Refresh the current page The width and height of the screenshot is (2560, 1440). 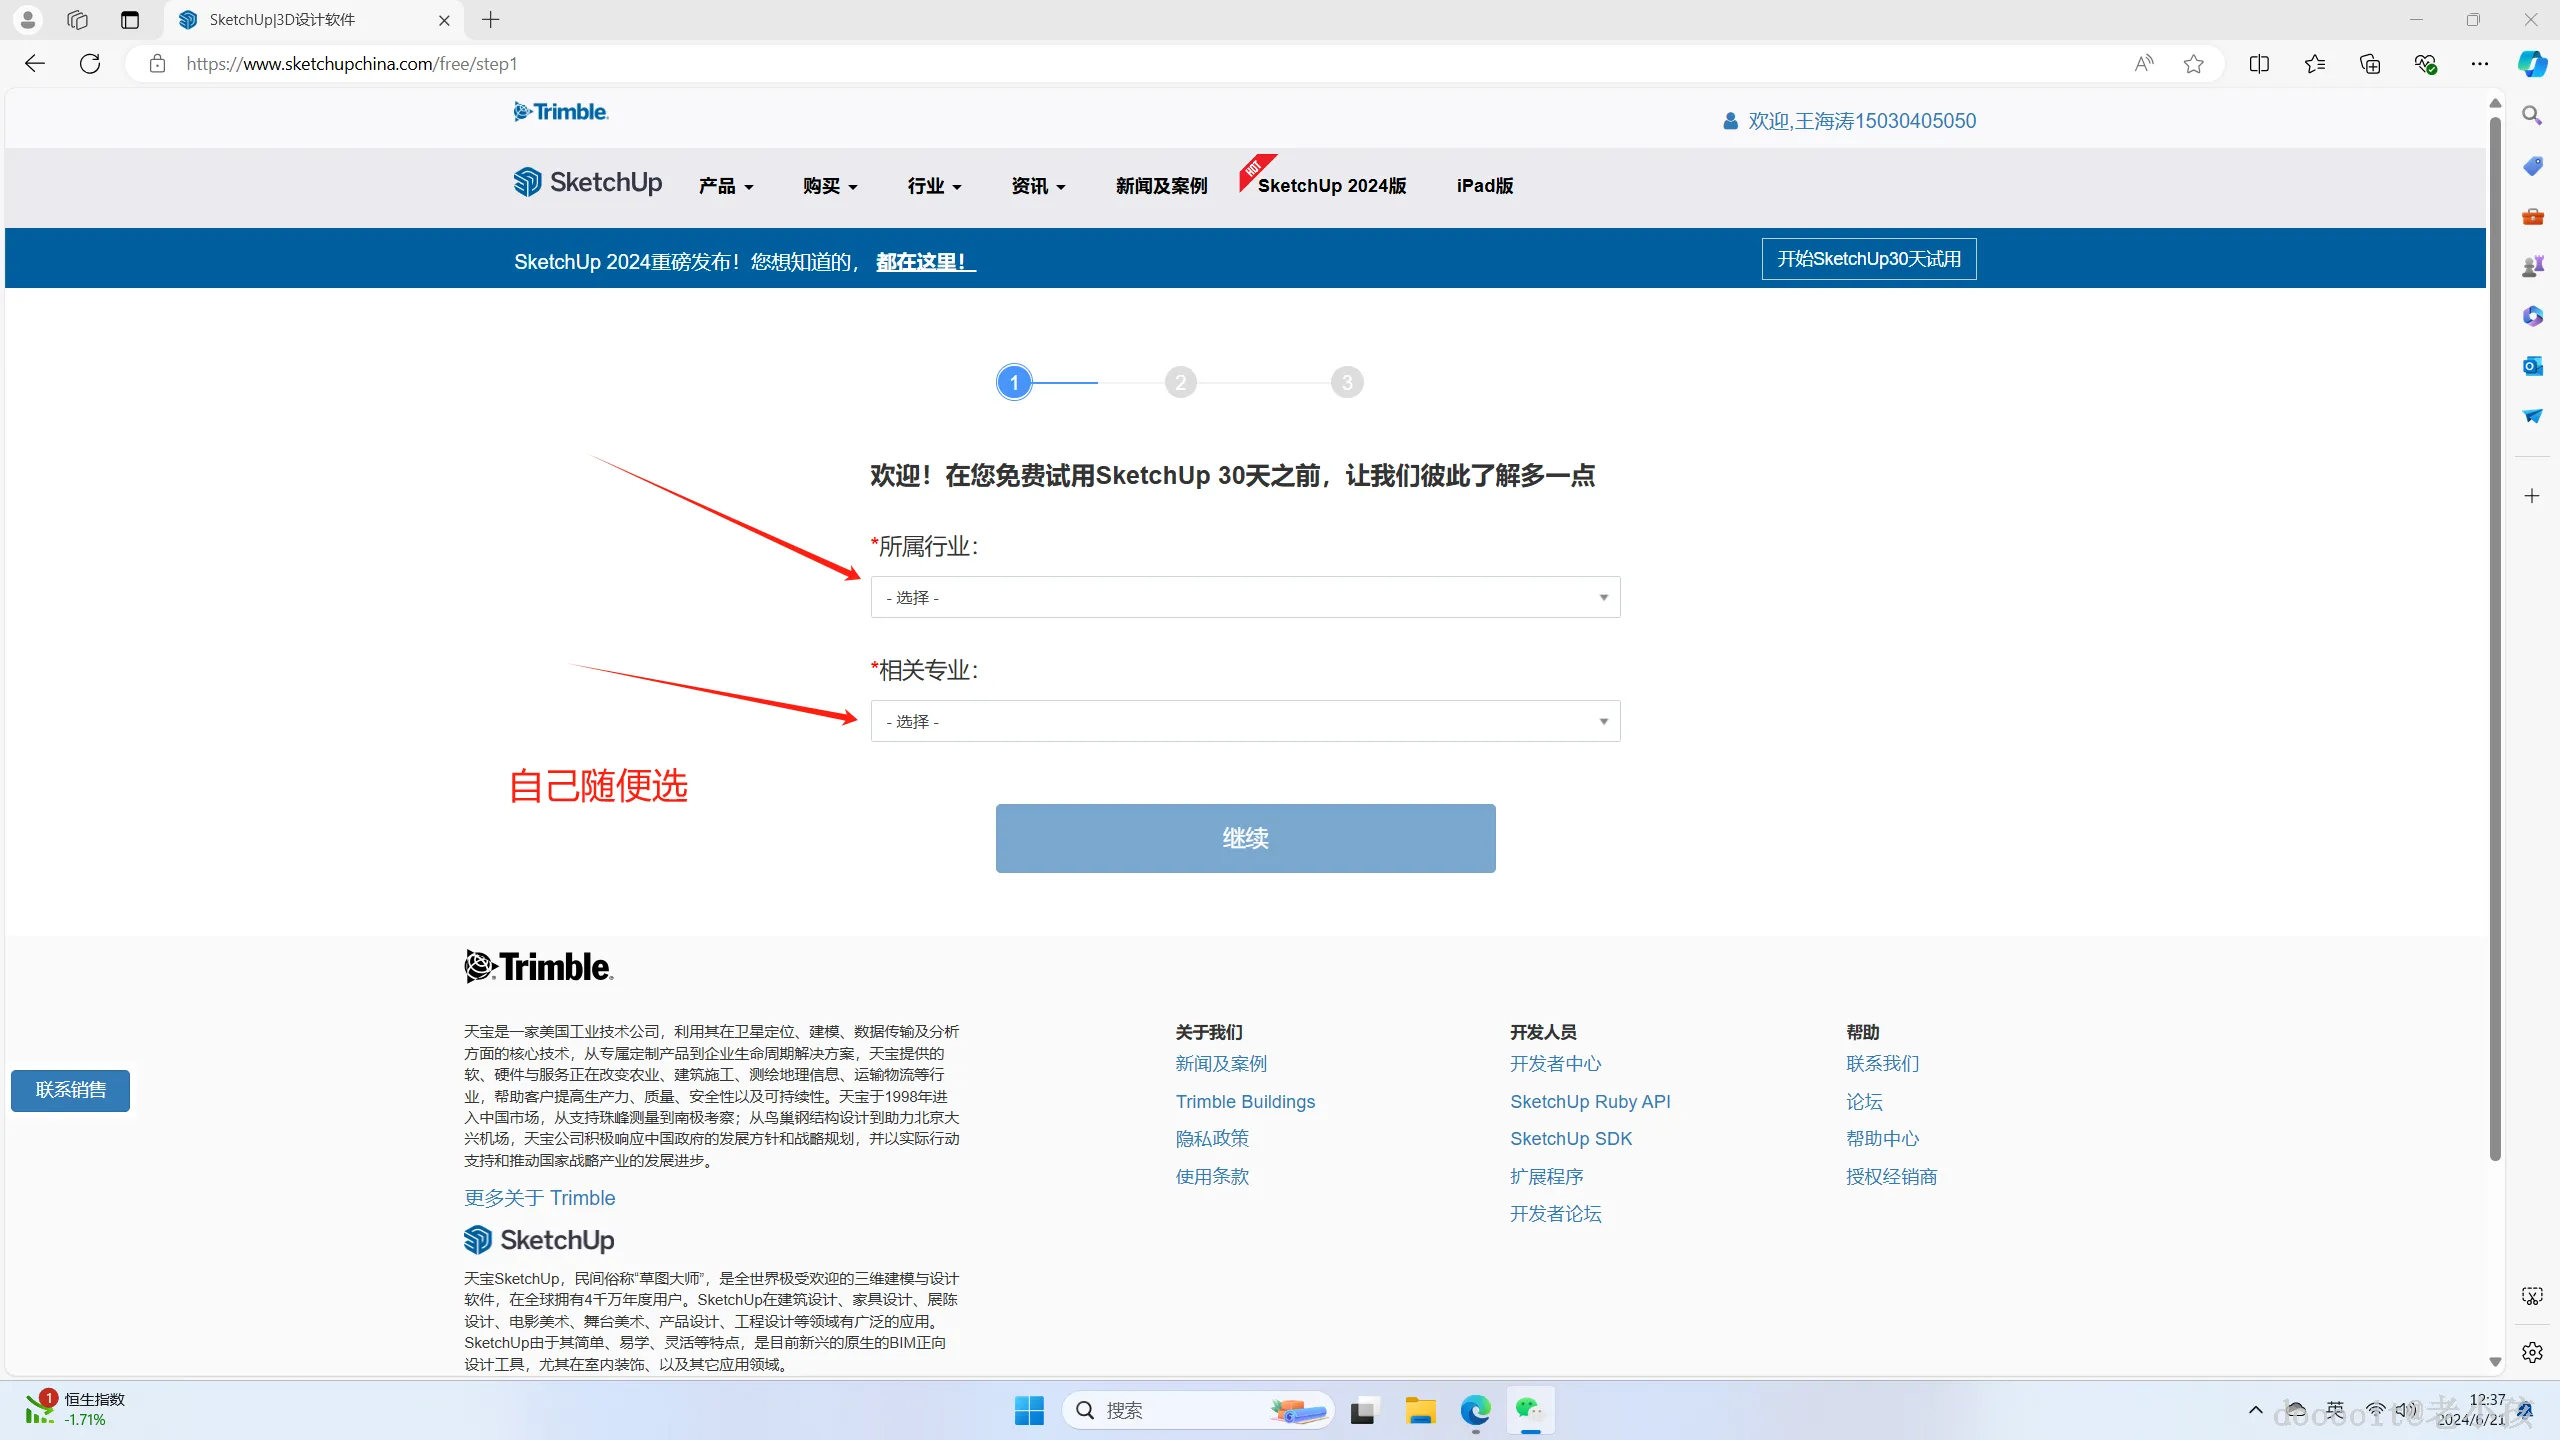[90, 63]
